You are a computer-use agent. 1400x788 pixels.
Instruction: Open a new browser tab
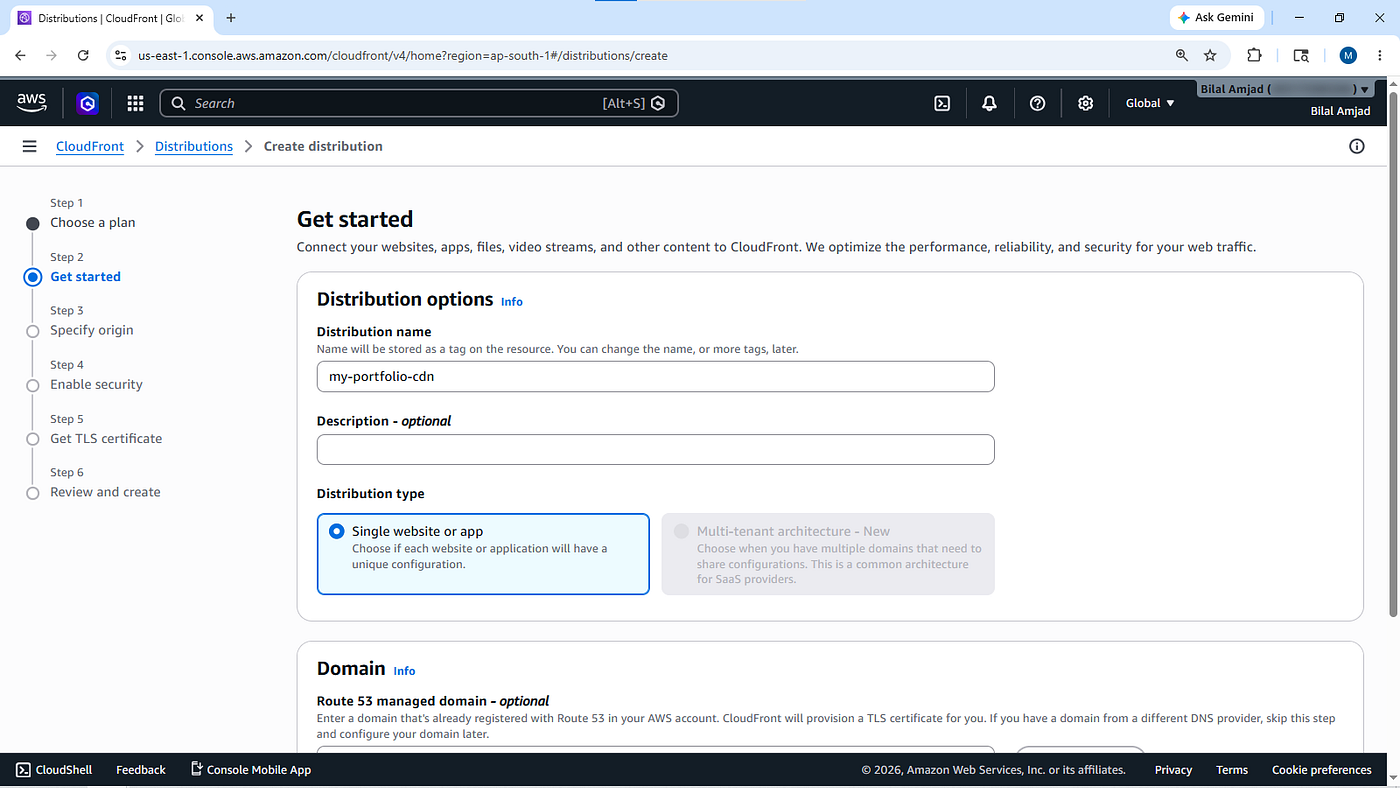(x=231, y=18)
